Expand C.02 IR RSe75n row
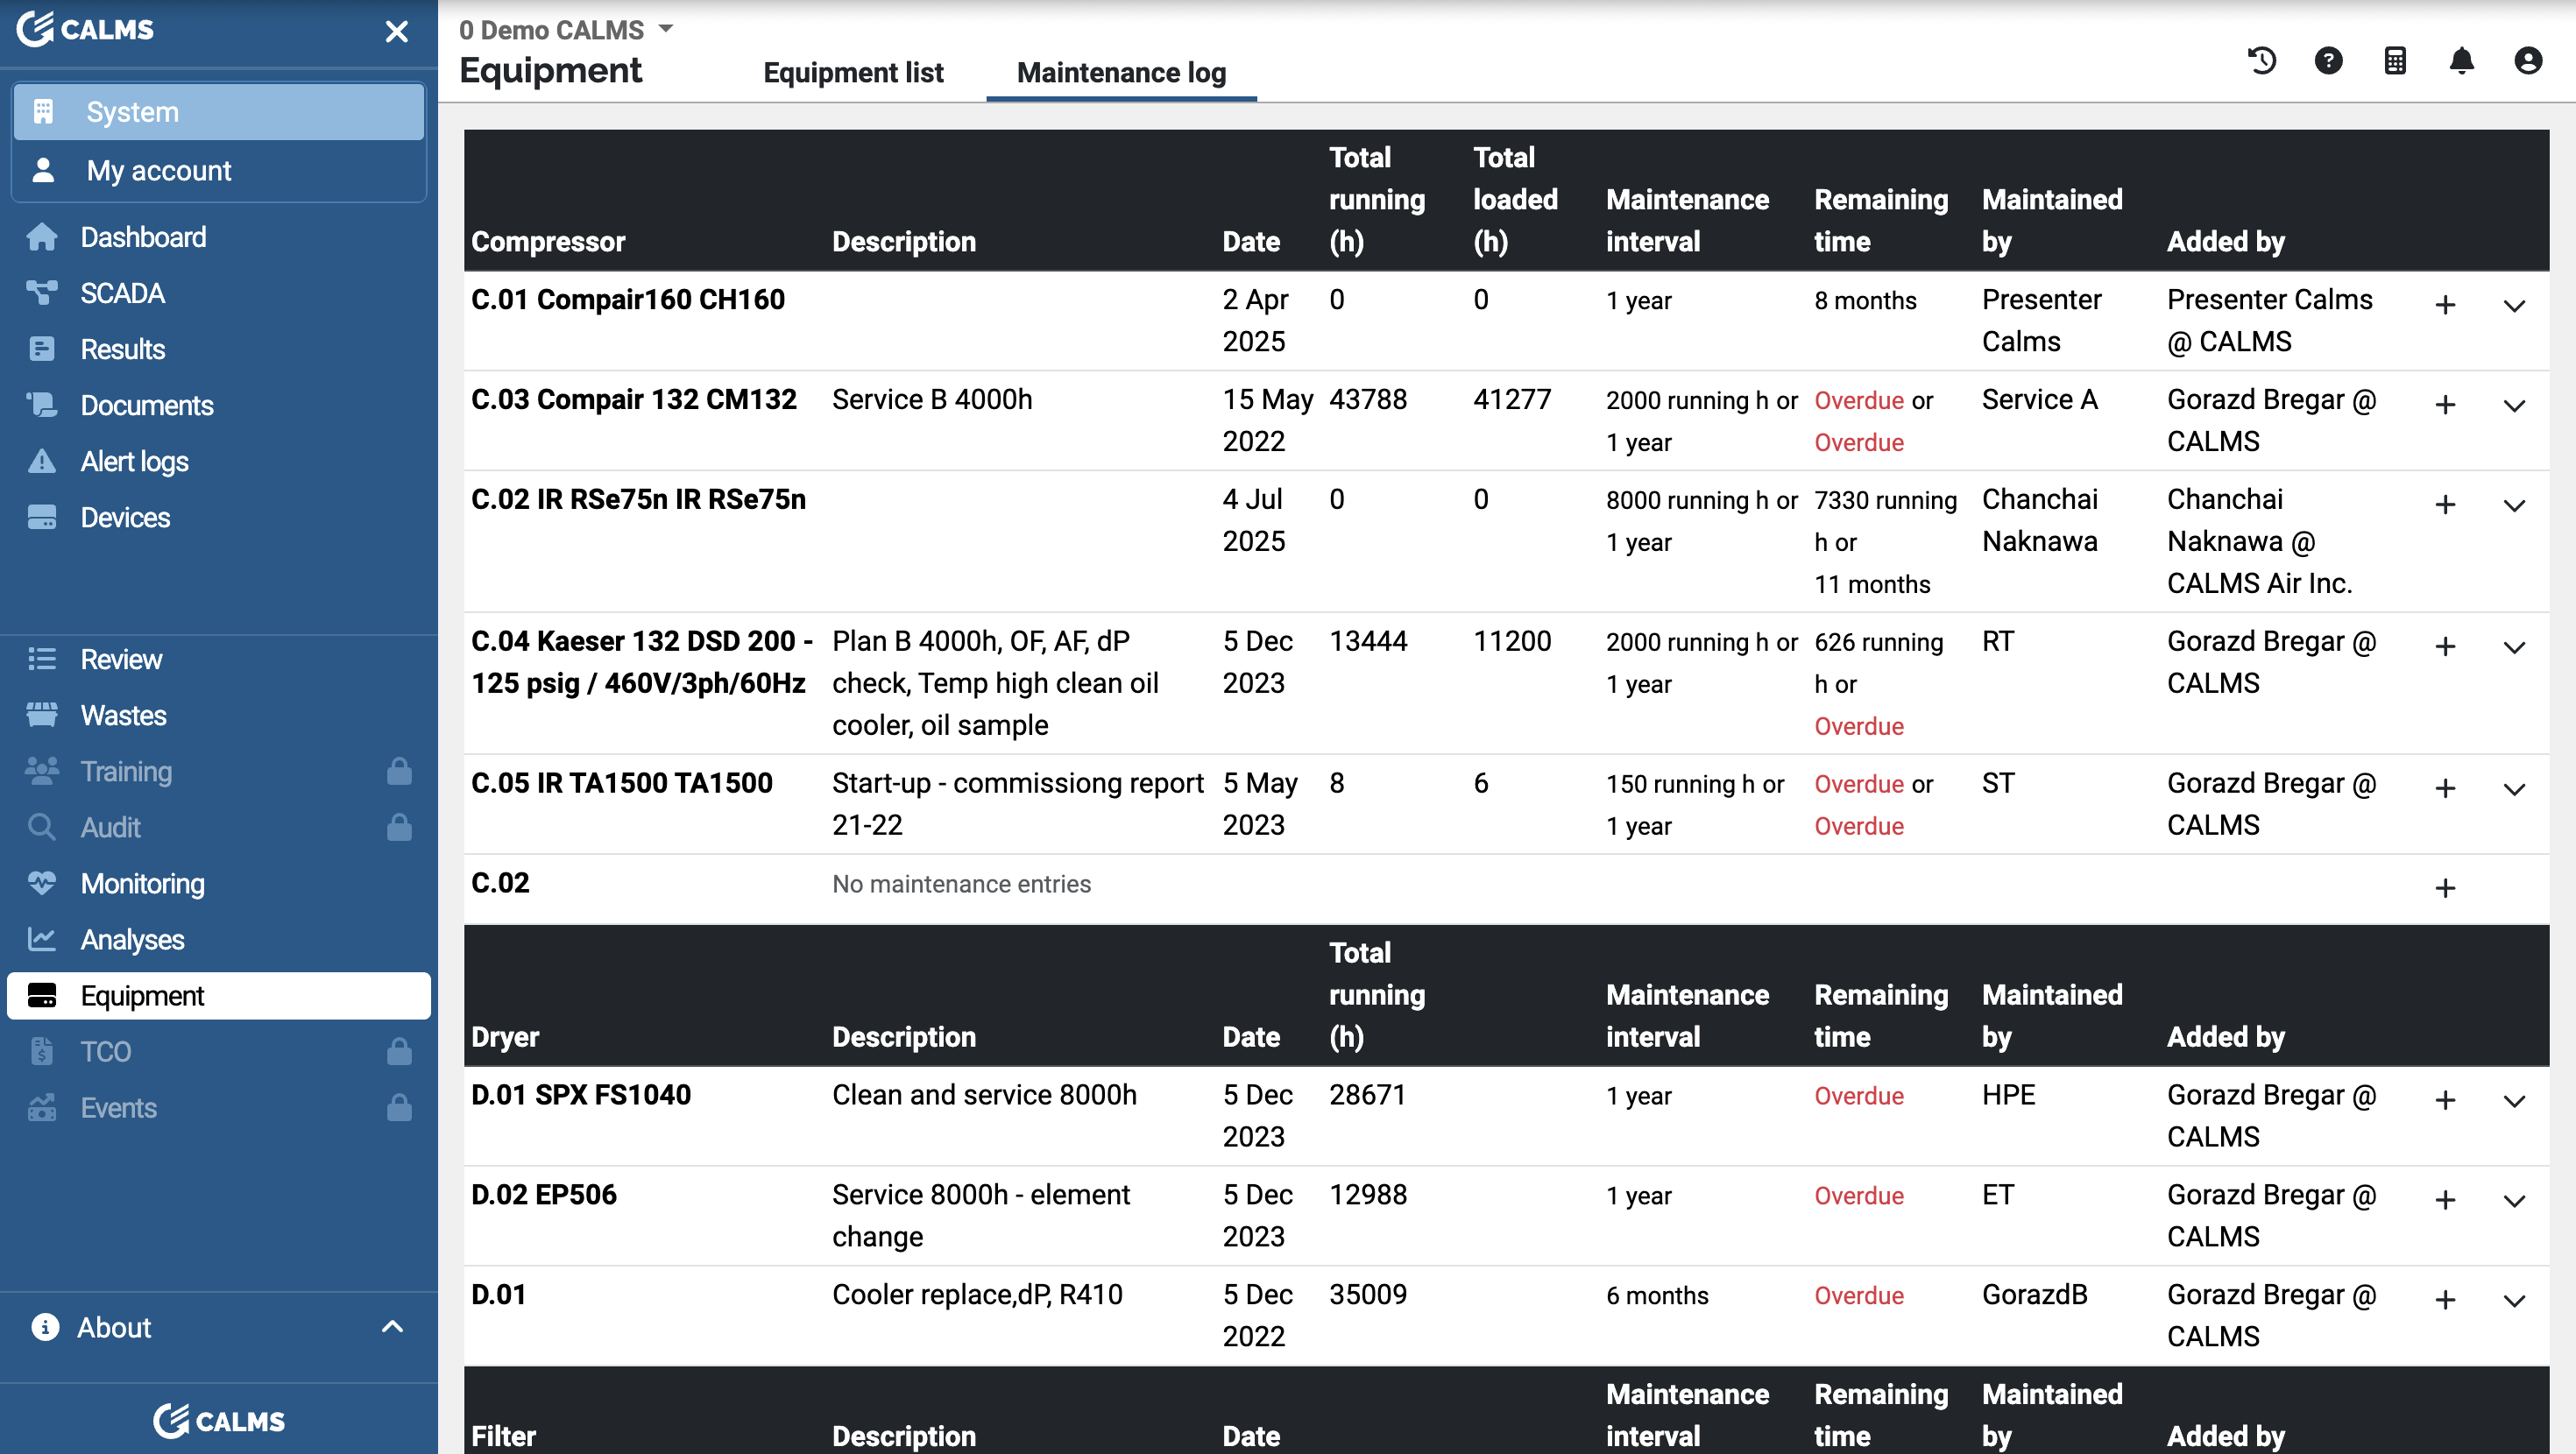 (x=2514, y=505)
